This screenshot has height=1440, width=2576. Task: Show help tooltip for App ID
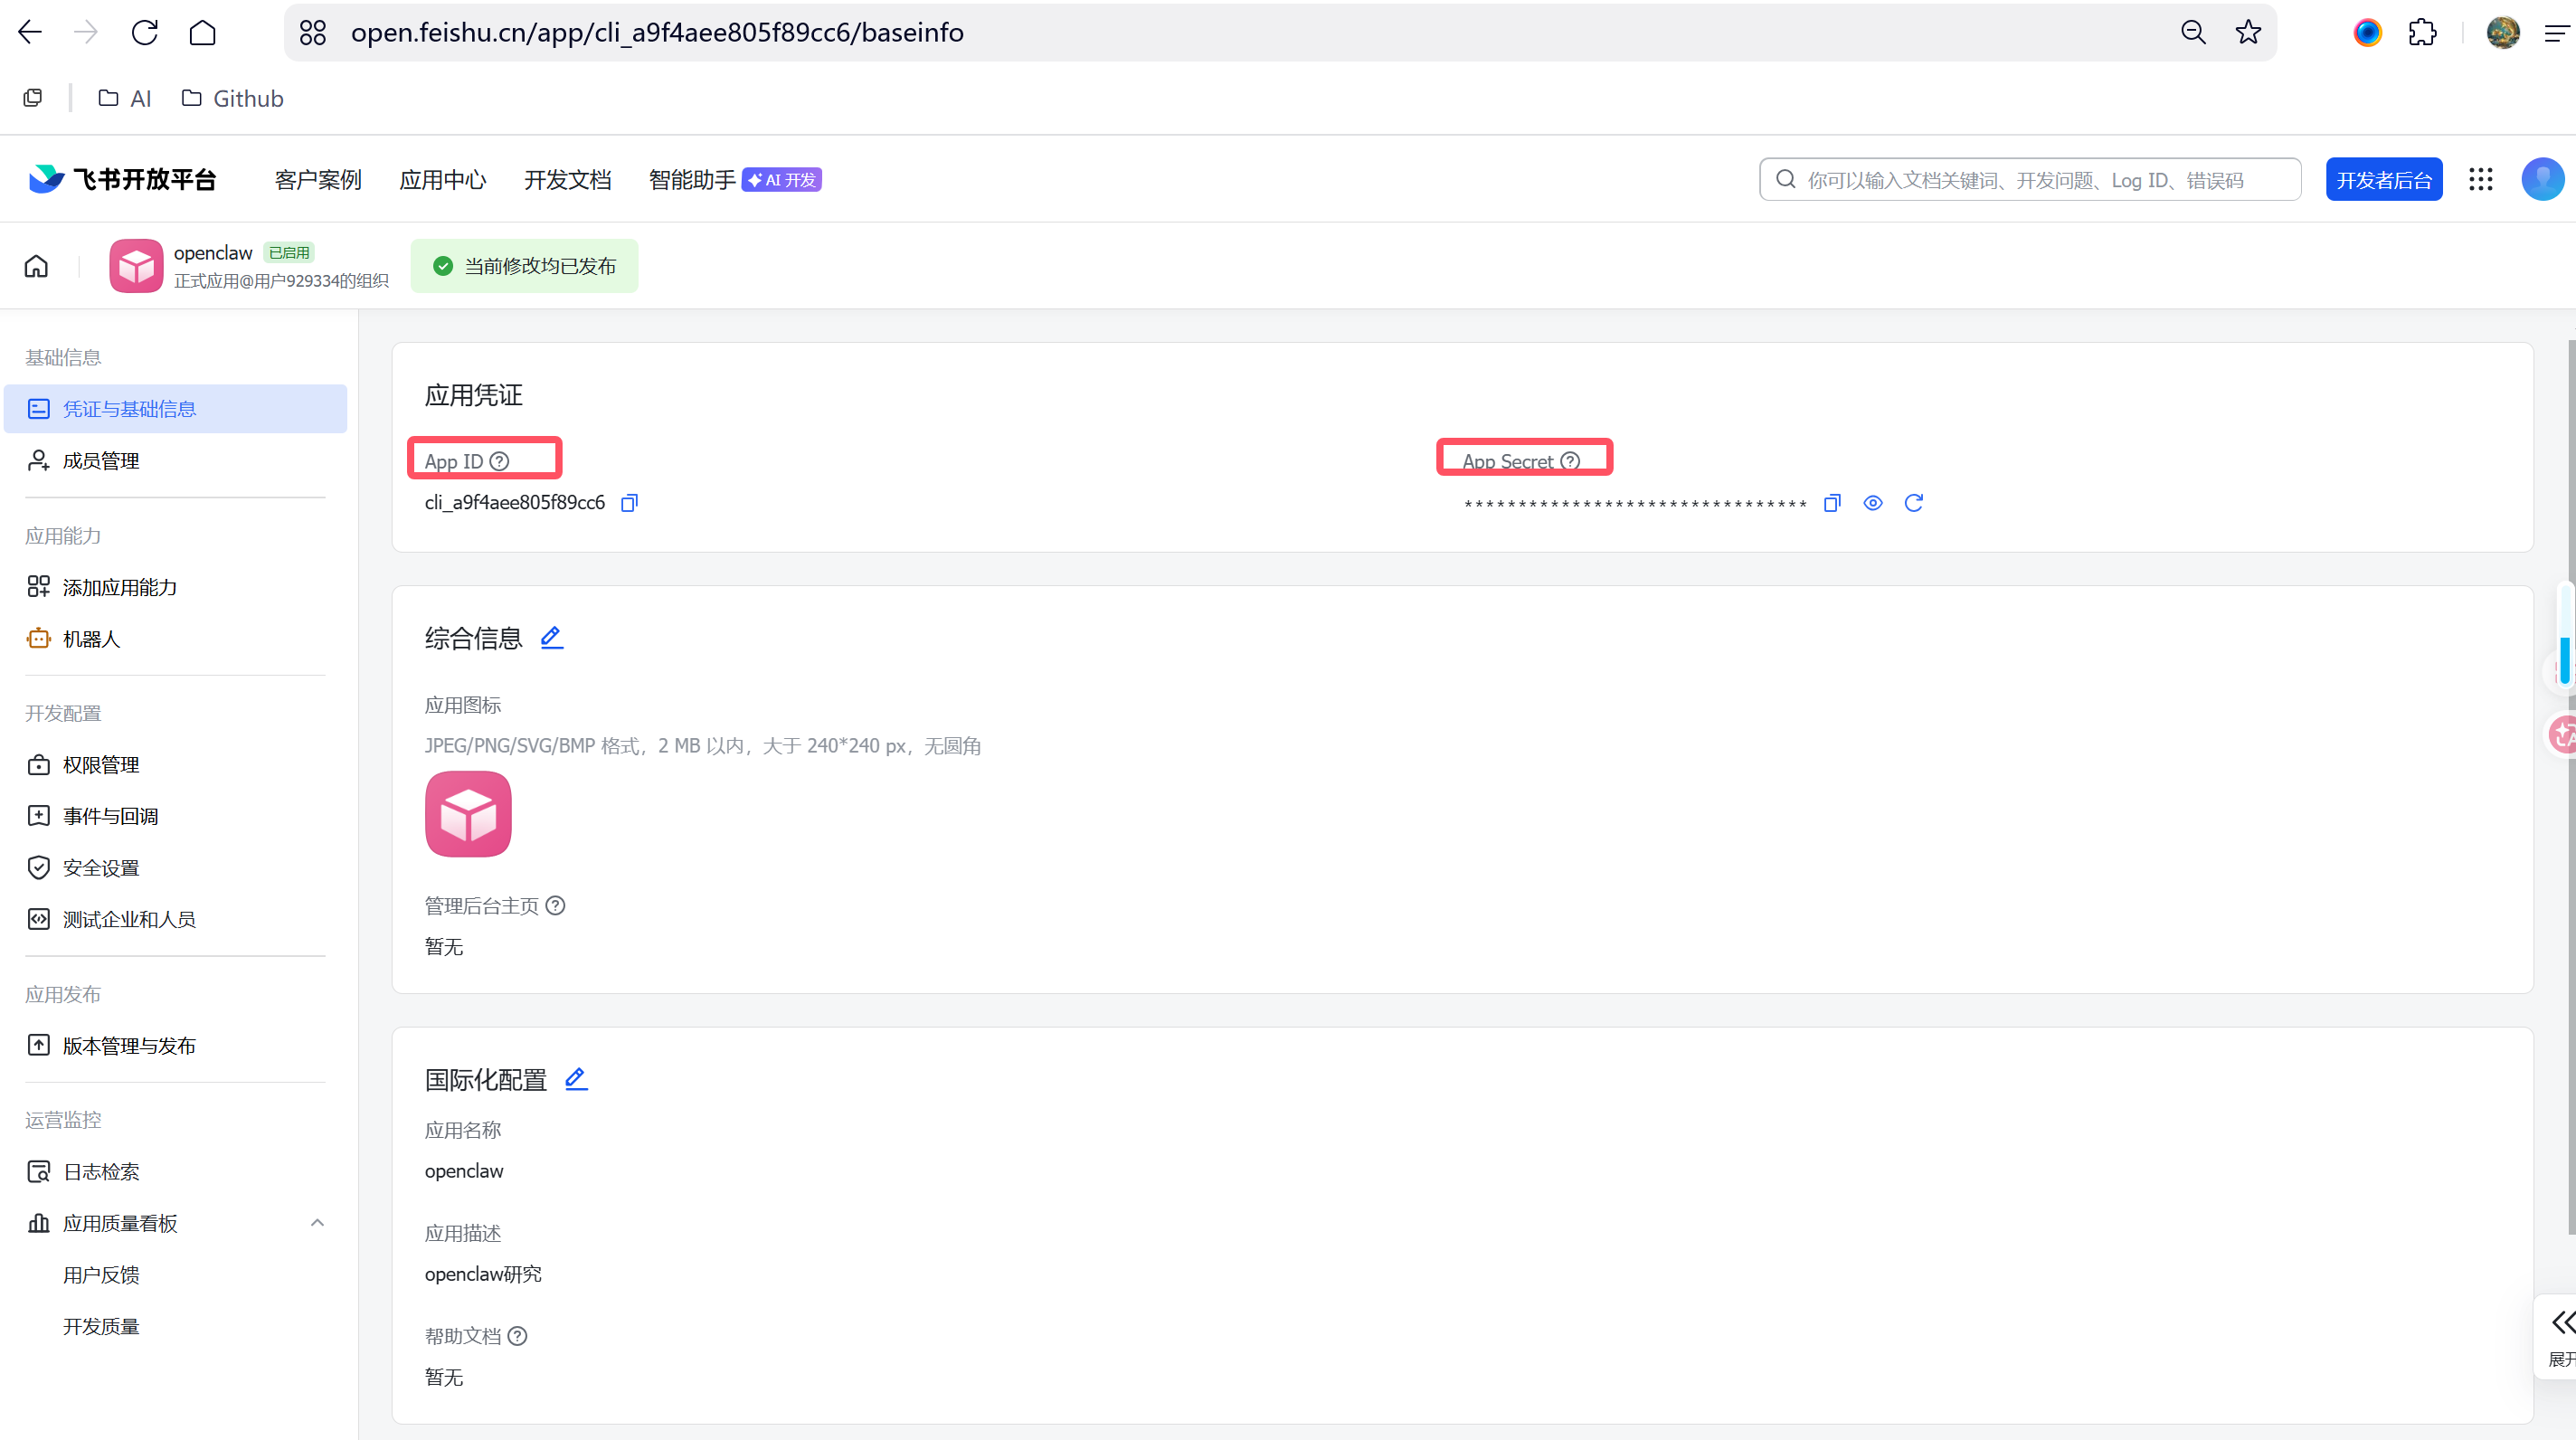point(500,461)
